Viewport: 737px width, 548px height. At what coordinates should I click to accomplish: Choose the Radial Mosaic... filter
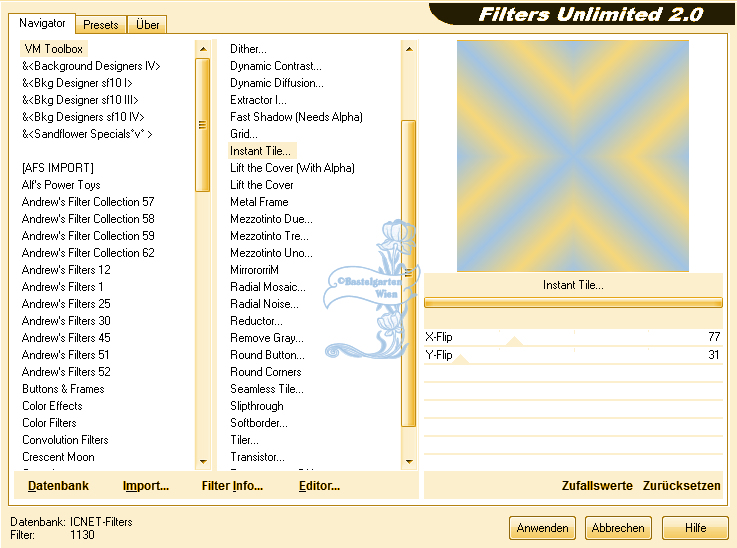[x=268, y=287]
